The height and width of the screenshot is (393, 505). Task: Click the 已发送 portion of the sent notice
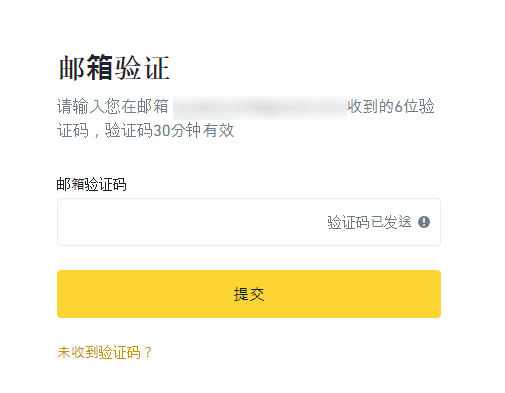[391, 222]
